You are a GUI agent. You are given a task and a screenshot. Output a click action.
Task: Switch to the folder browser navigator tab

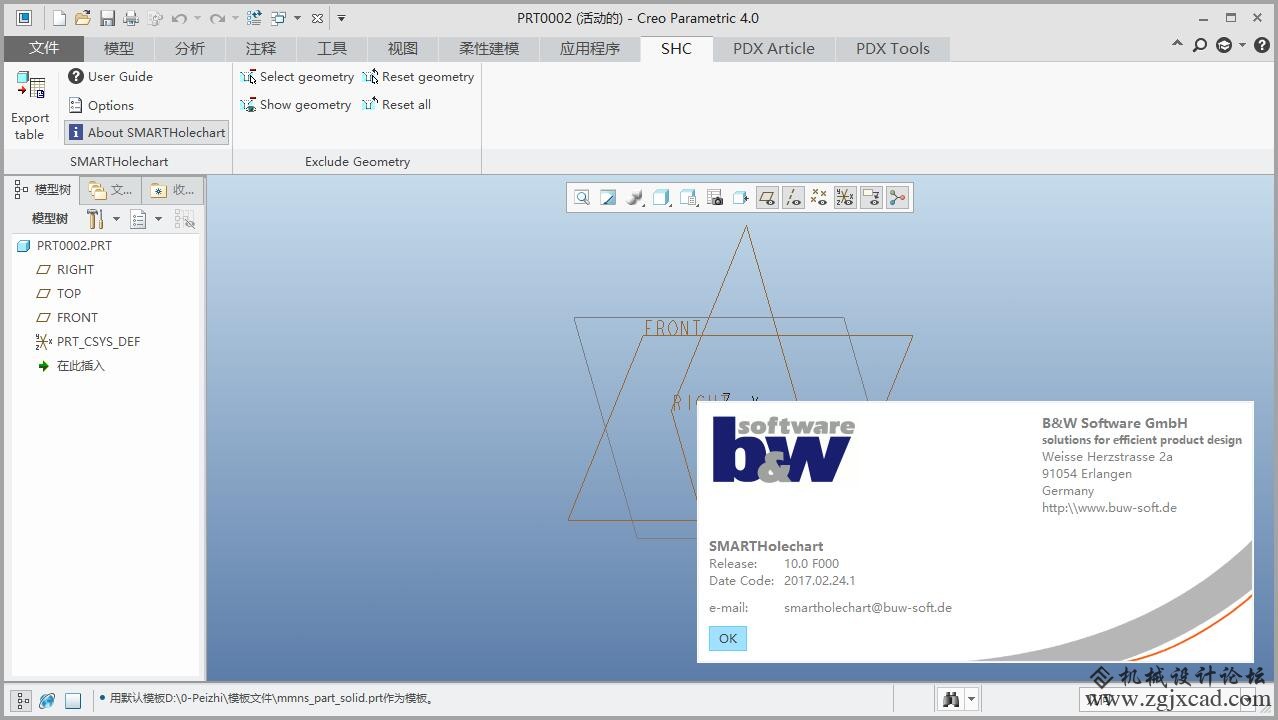coord(110,190)
